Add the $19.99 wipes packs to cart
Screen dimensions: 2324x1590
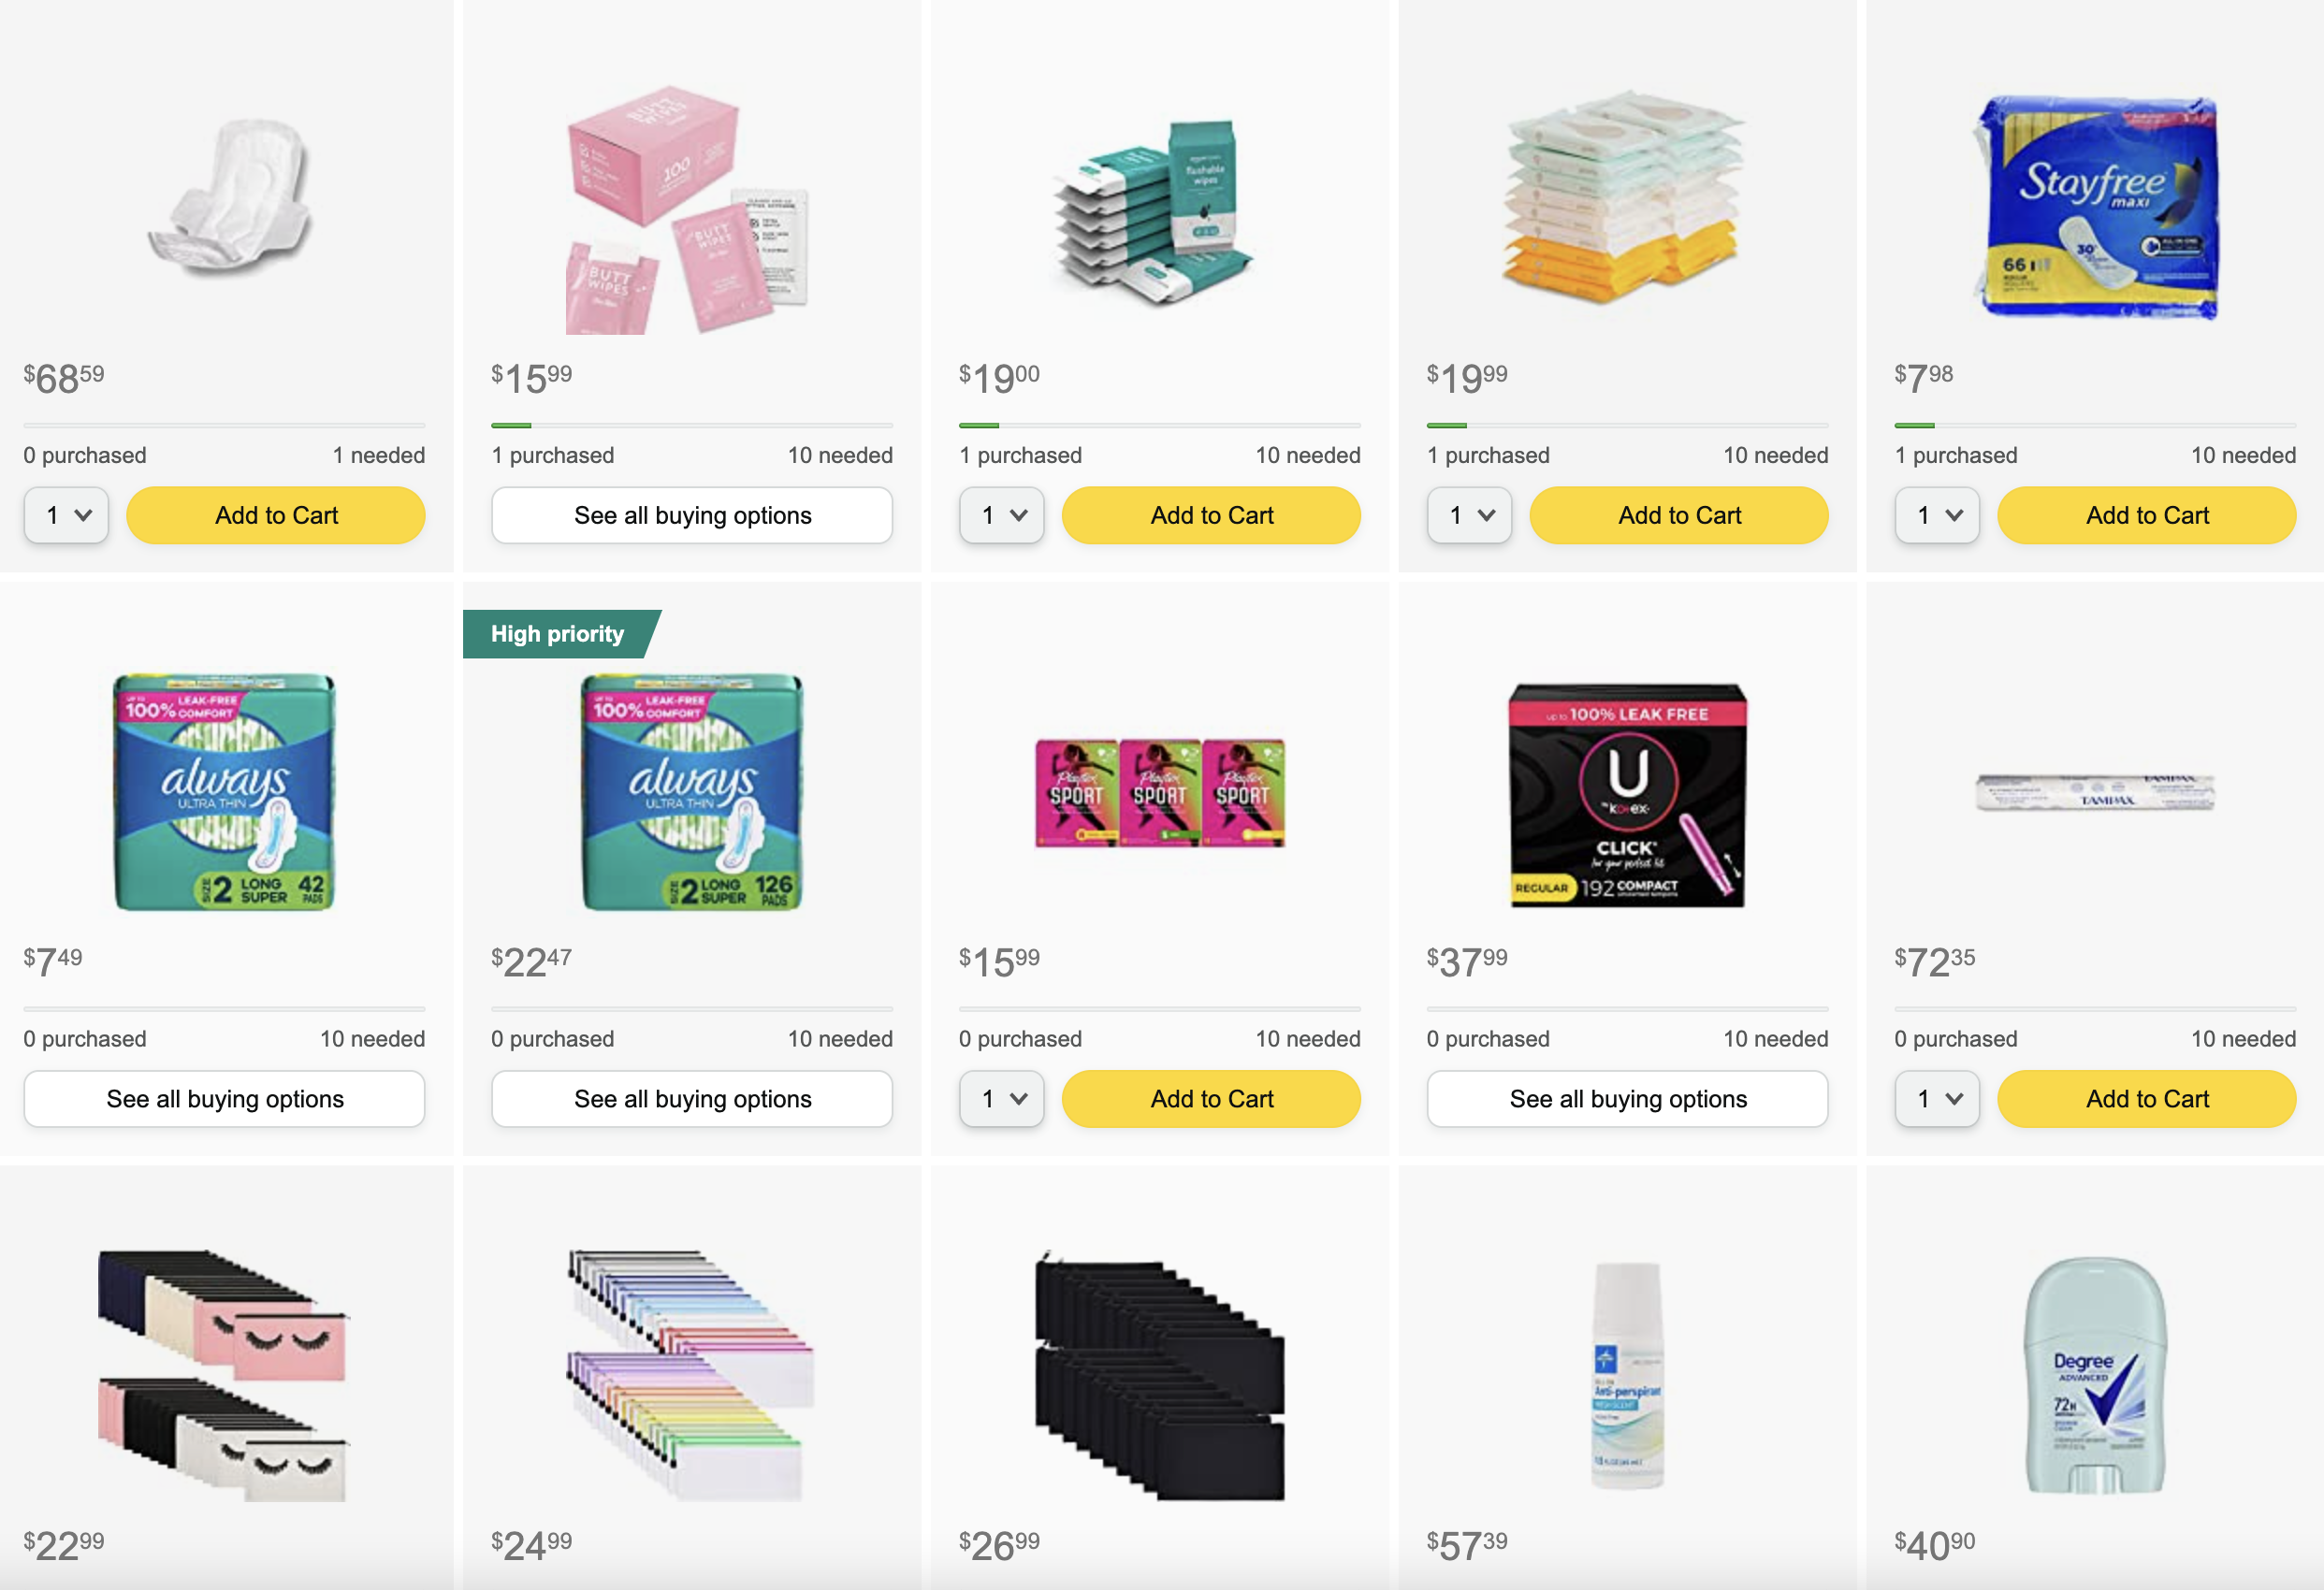point(1679,515)
